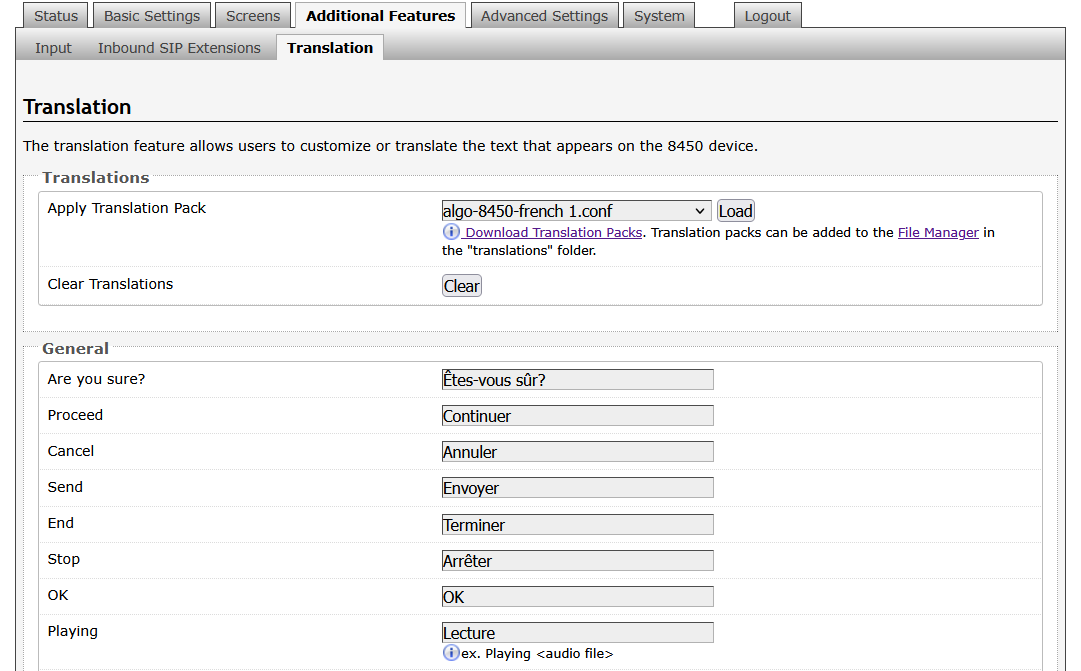The image size is (1081, 671).
Task: Open the Basic Settings tab
Action: (x=152, y=16)
